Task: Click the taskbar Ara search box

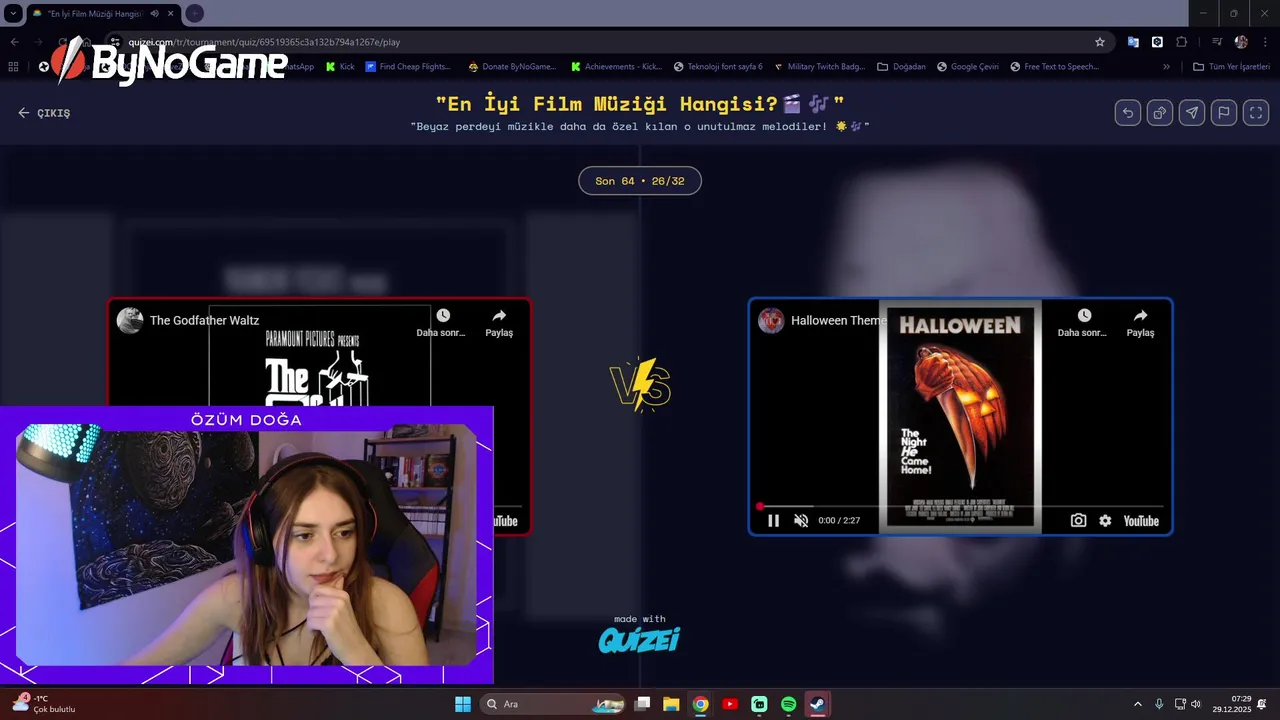Action: (551, 704)
